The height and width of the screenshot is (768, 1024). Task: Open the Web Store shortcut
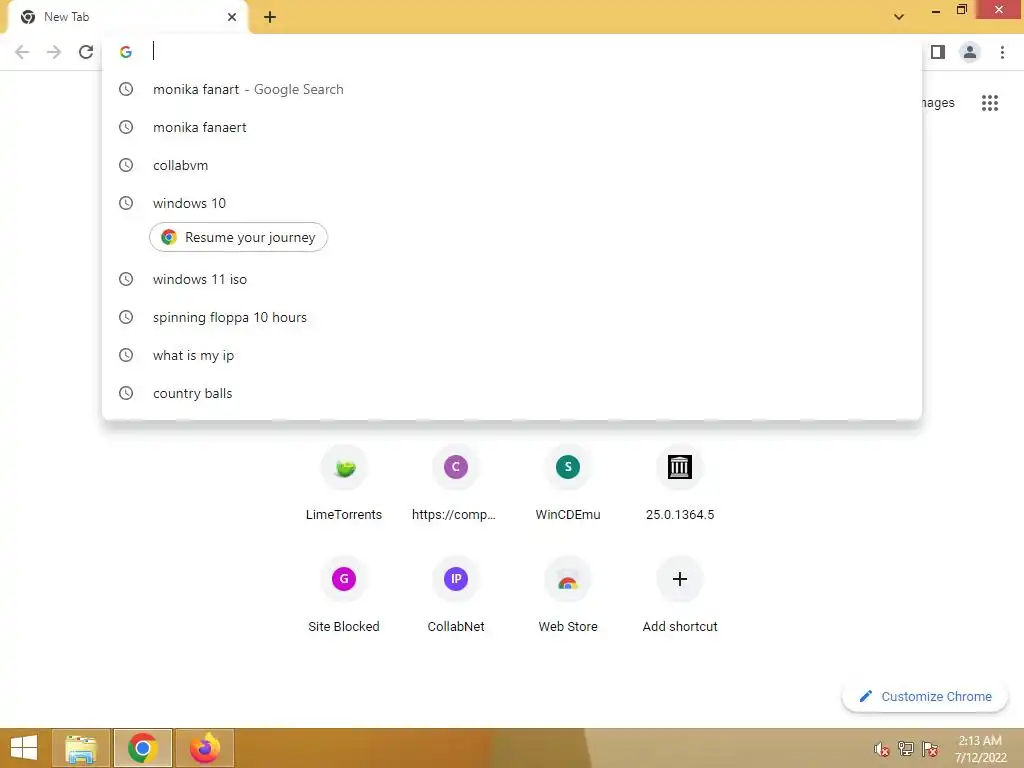pos(568,595)
